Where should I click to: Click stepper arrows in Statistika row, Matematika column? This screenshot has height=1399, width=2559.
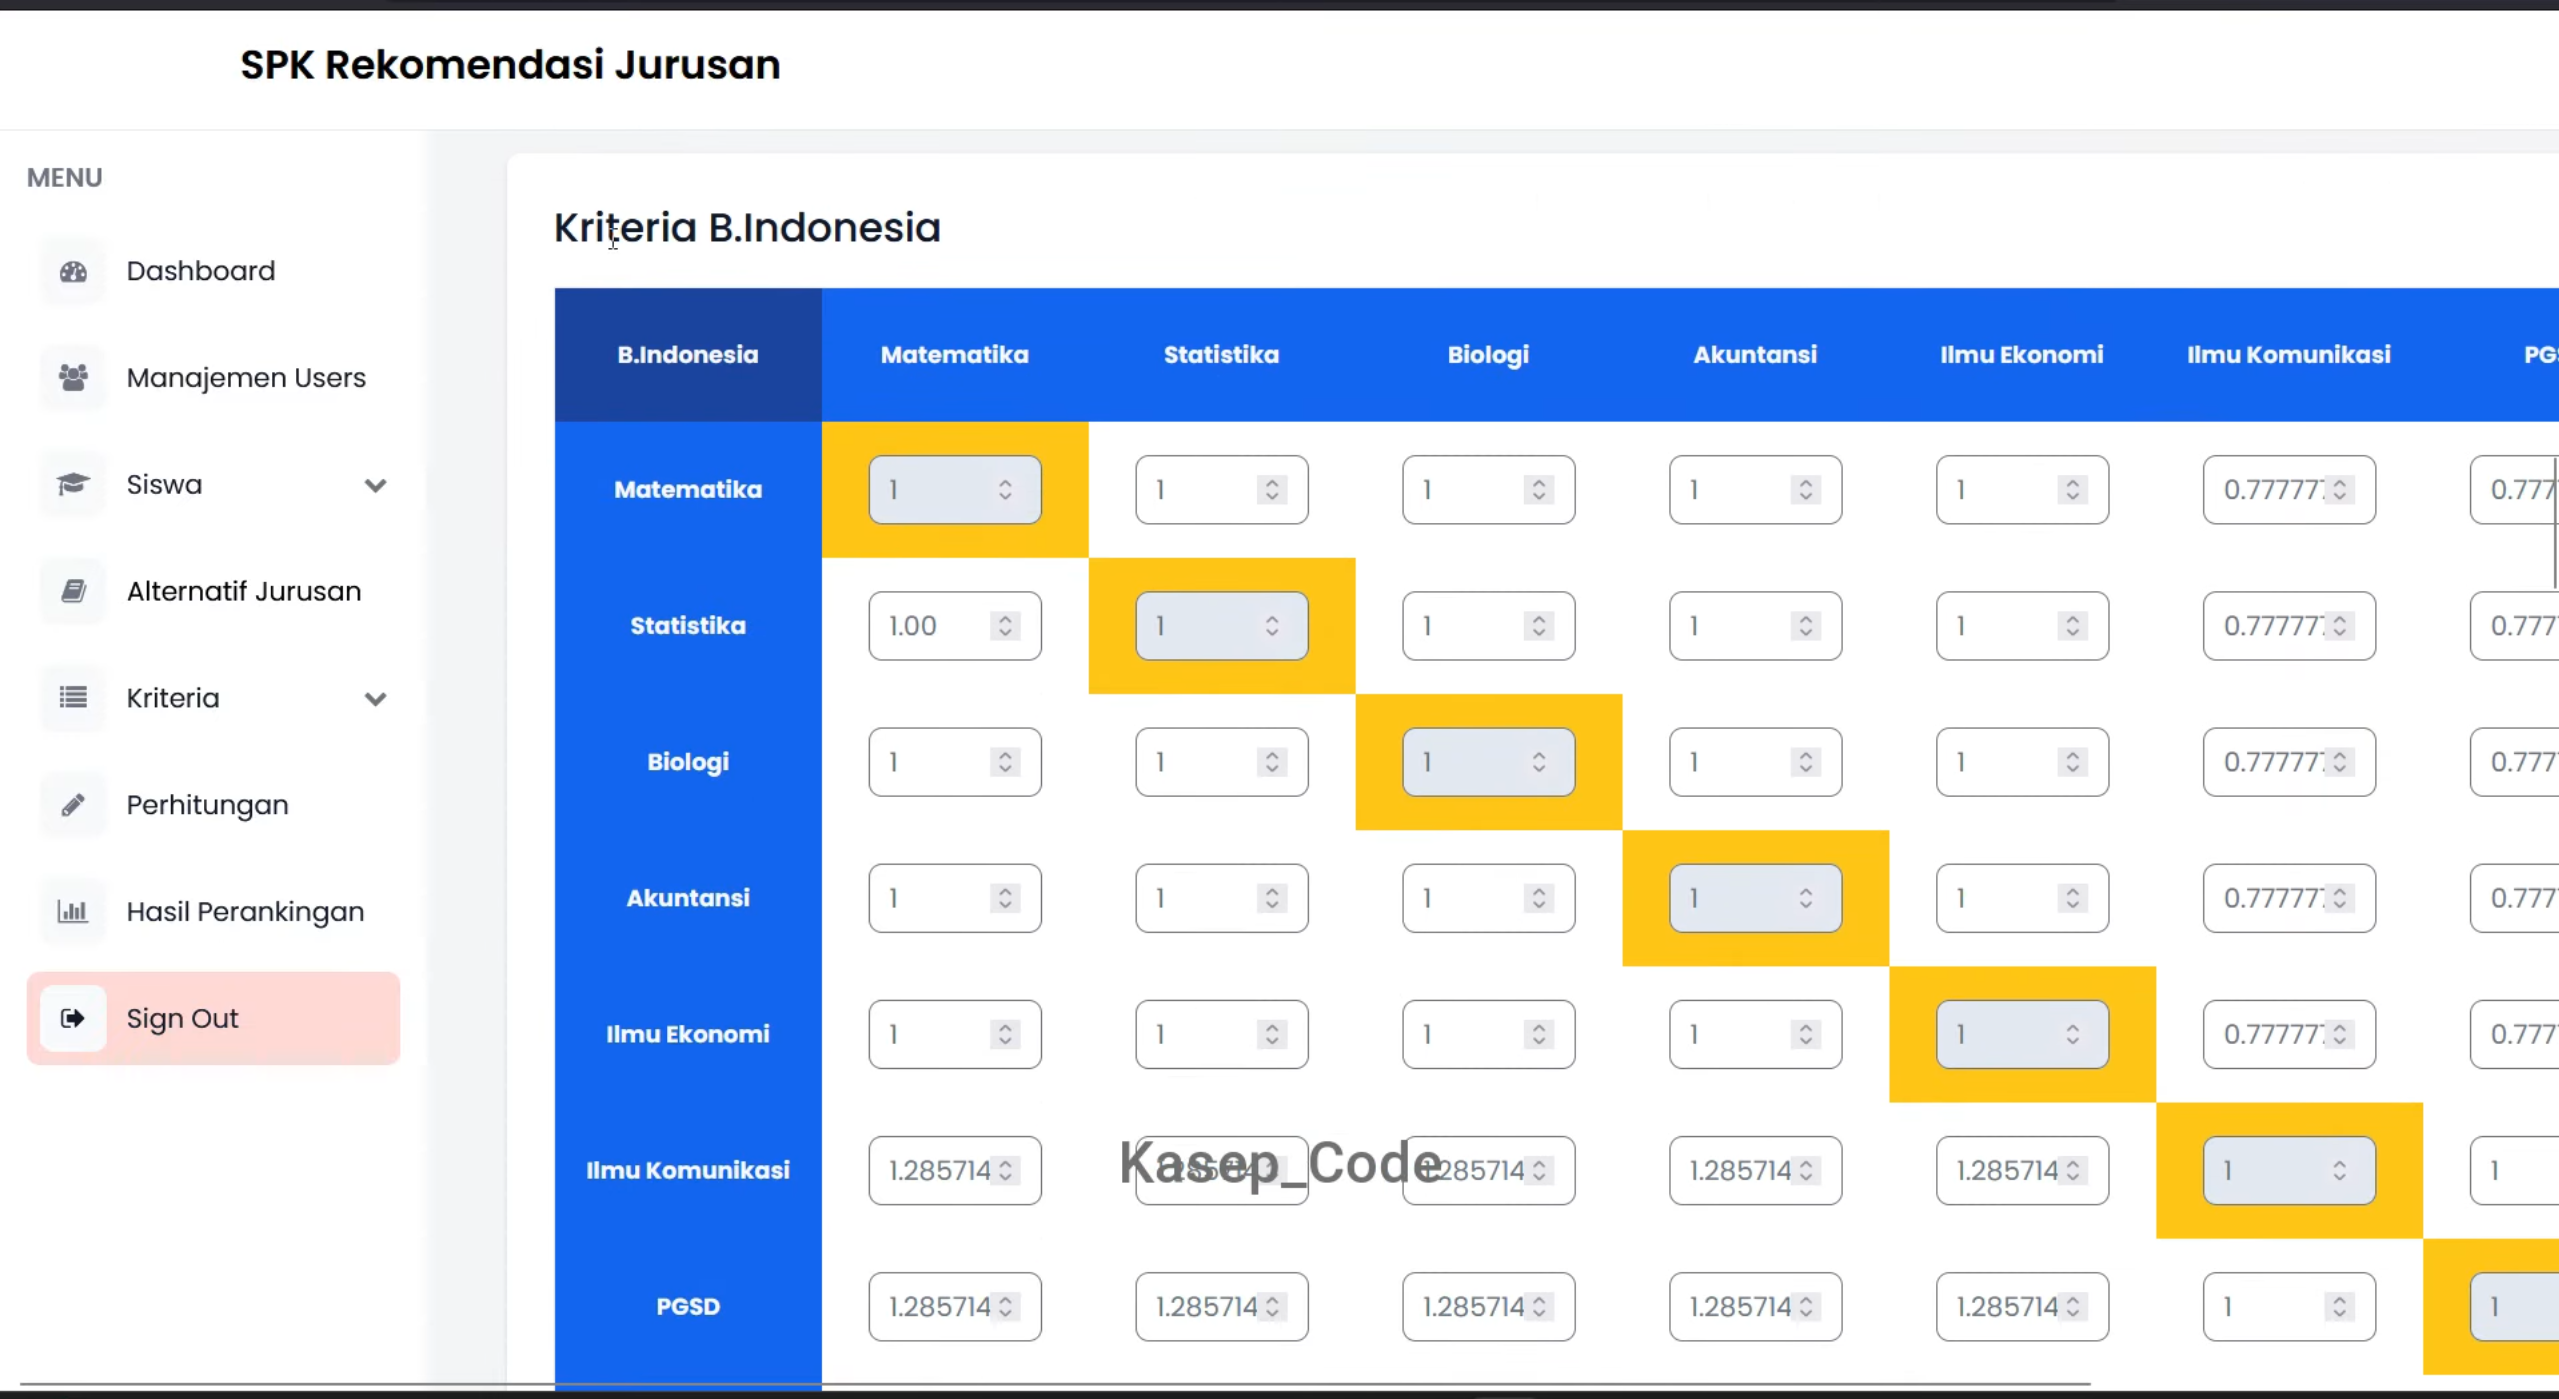tap(1005, 626)
